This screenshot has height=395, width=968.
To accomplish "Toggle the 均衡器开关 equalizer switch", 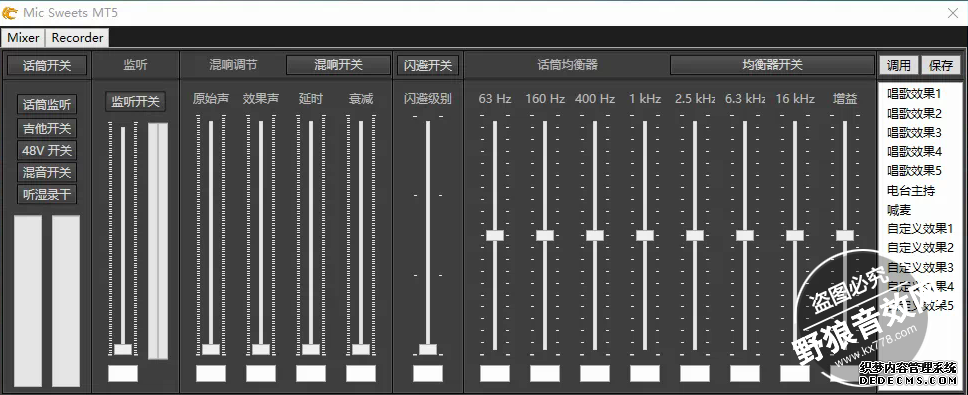I will click(772, 65).
